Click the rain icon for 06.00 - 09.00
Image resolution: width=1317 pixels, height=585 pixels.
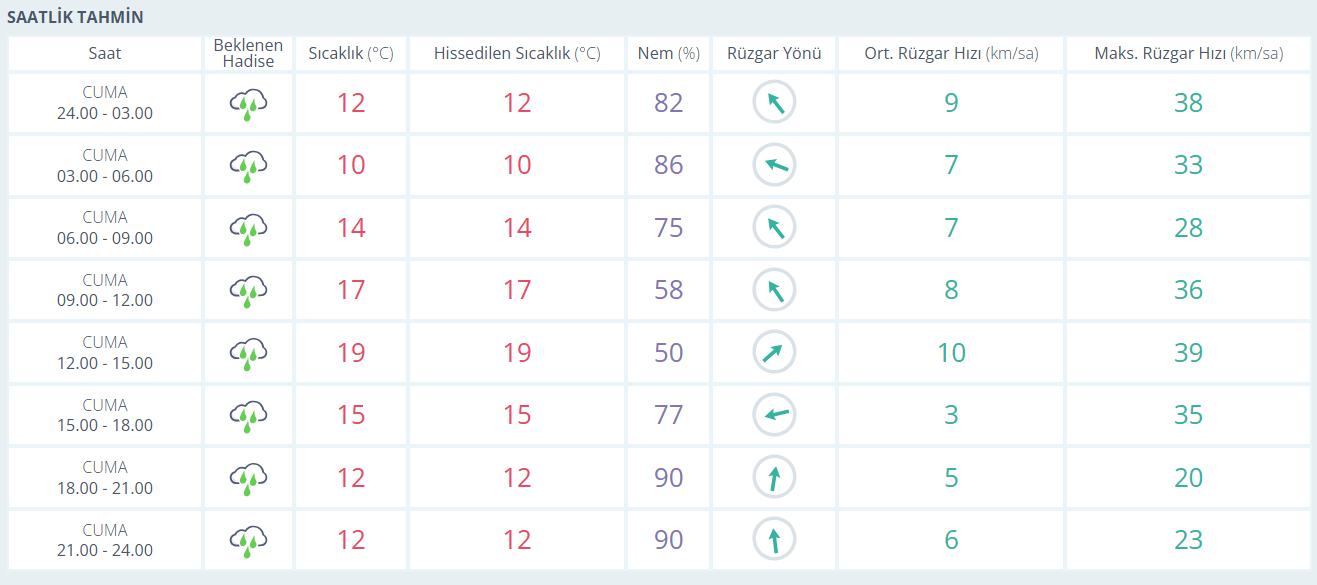pyautogui.click(x=249, y=229)
